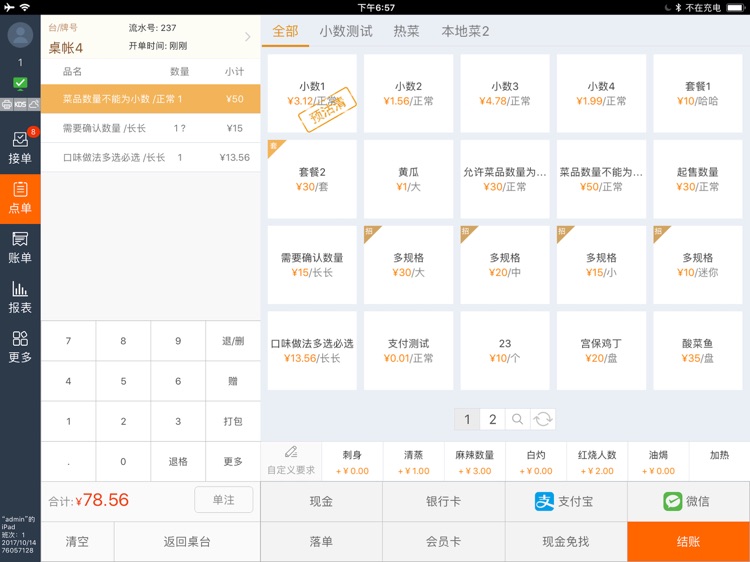This screenshot has height=562, width=750.
Task: Open keypad 更多 options
Action: (x=233, y=461)
